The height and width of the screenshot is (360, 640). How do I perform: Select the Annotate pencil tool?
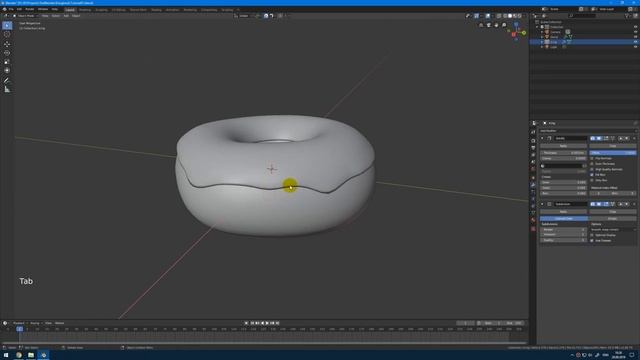click(x=7, y=80)
